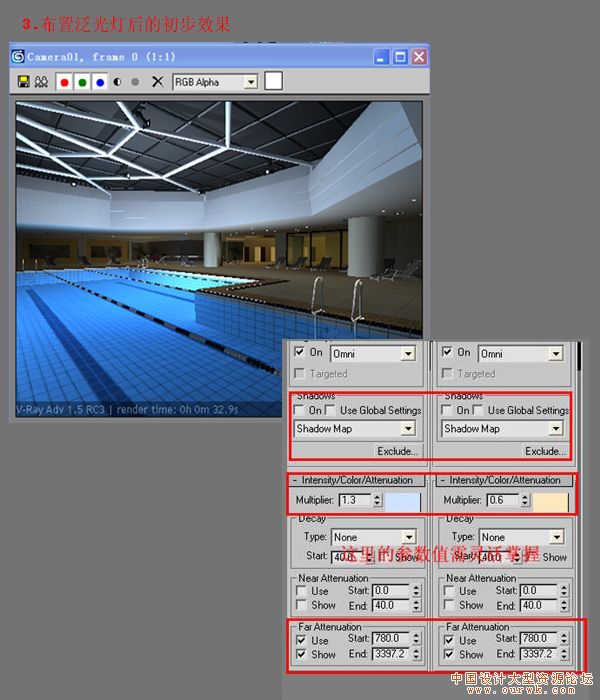Screen dimensions: 600x700
Task: Check Near Attenuation Show in right panel
Action: click(x=449, y=605)
